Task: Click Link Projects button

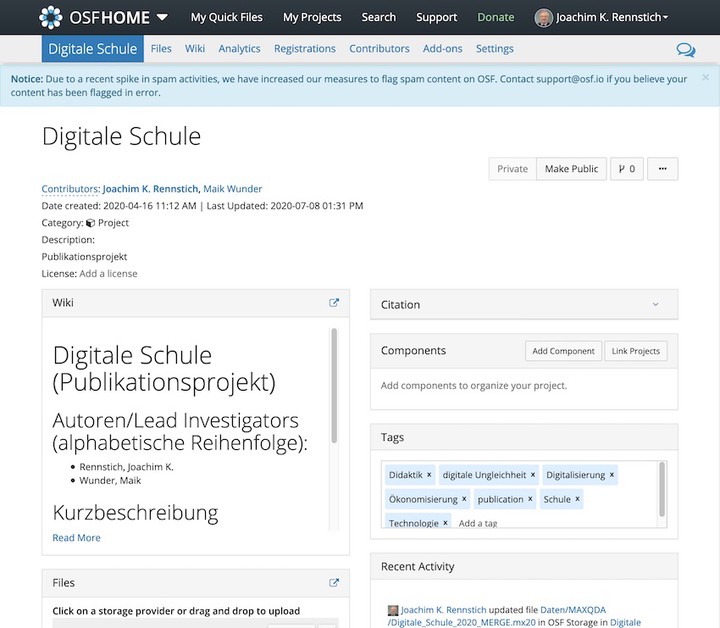Action: (x=636, y=351)
